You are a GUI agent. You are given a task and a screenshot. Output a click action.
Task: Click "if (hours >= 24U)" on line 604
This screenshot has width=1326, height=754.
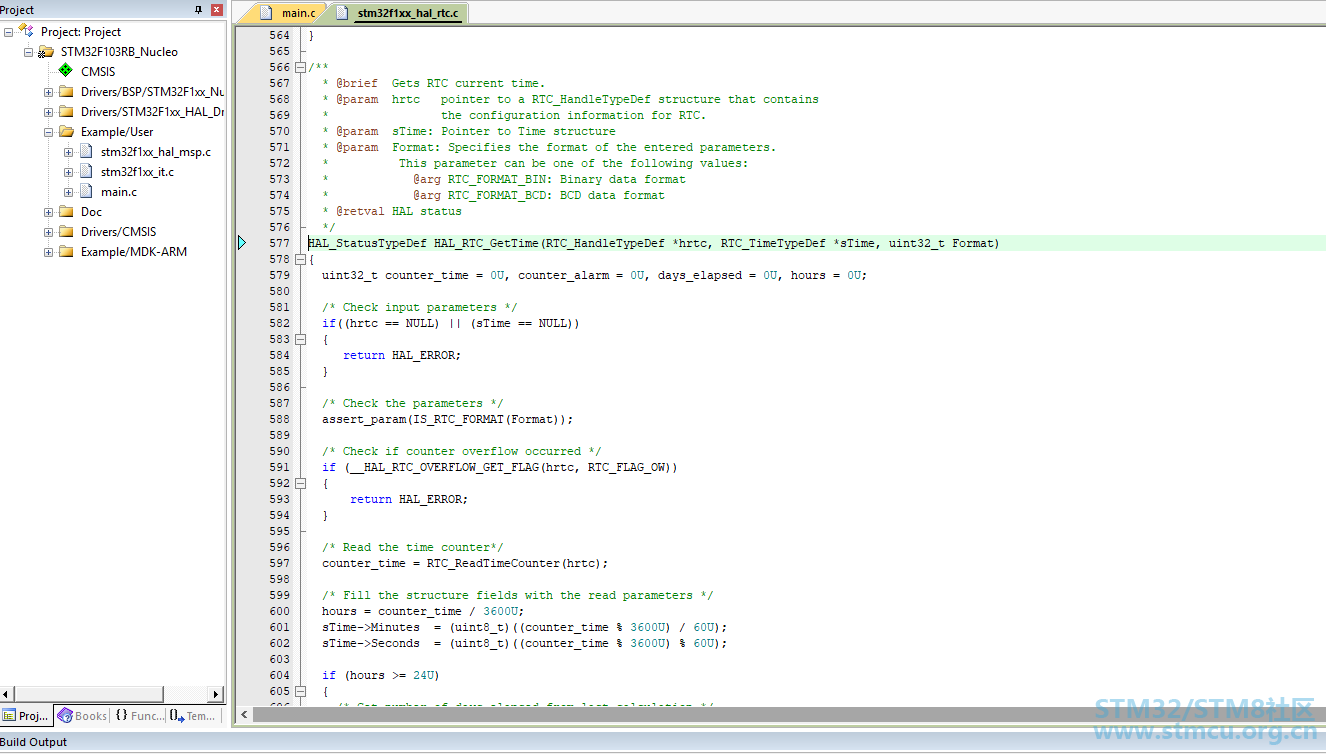tap(381, 675)
